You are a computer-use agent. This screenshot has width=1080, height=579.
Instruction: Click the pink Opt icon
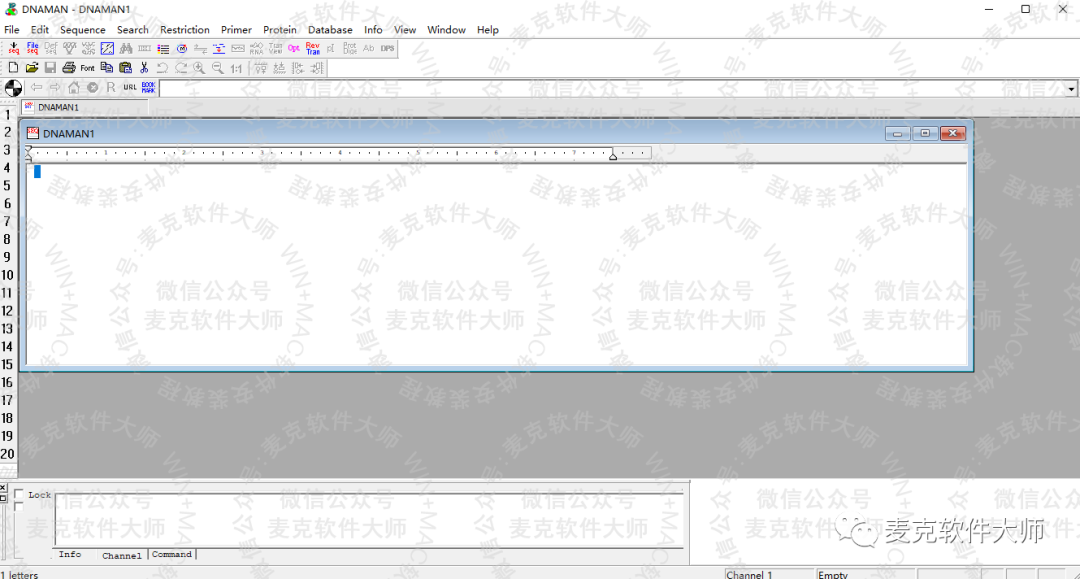[293, 48]
